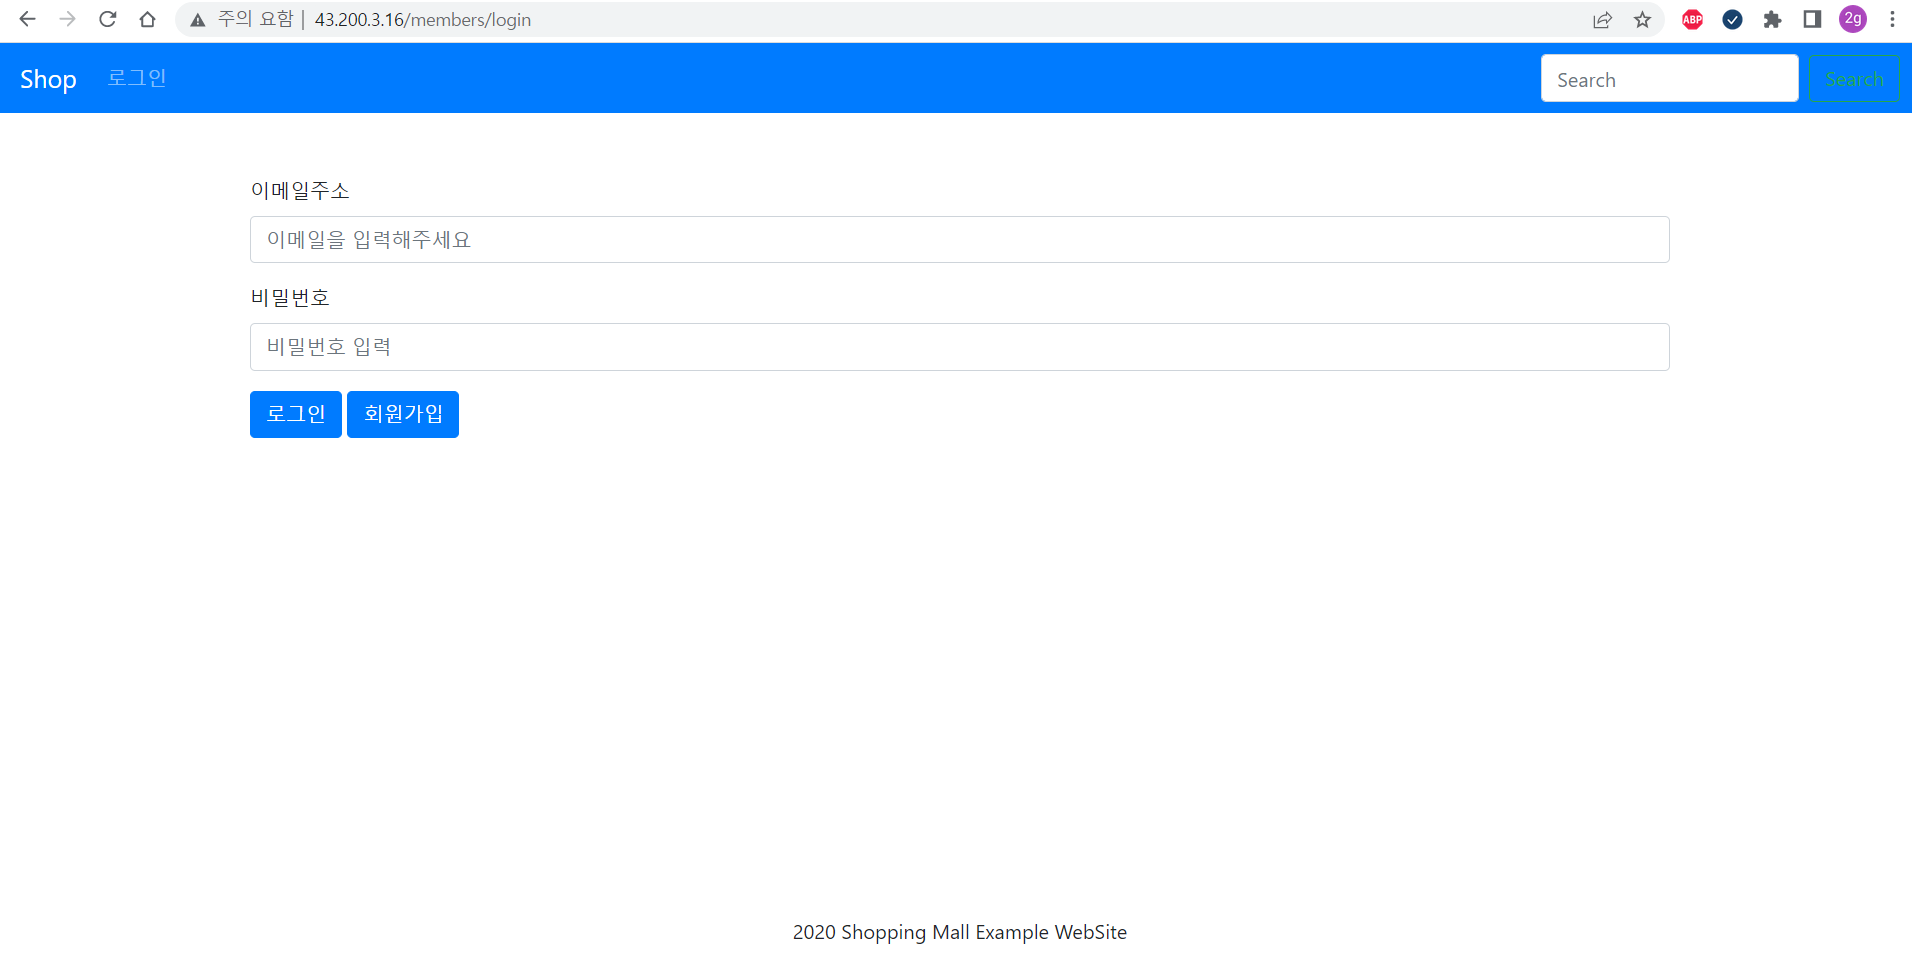Focus the 비밀번호 입력 password field
1912x980 pixels.
tap(959, 347)
